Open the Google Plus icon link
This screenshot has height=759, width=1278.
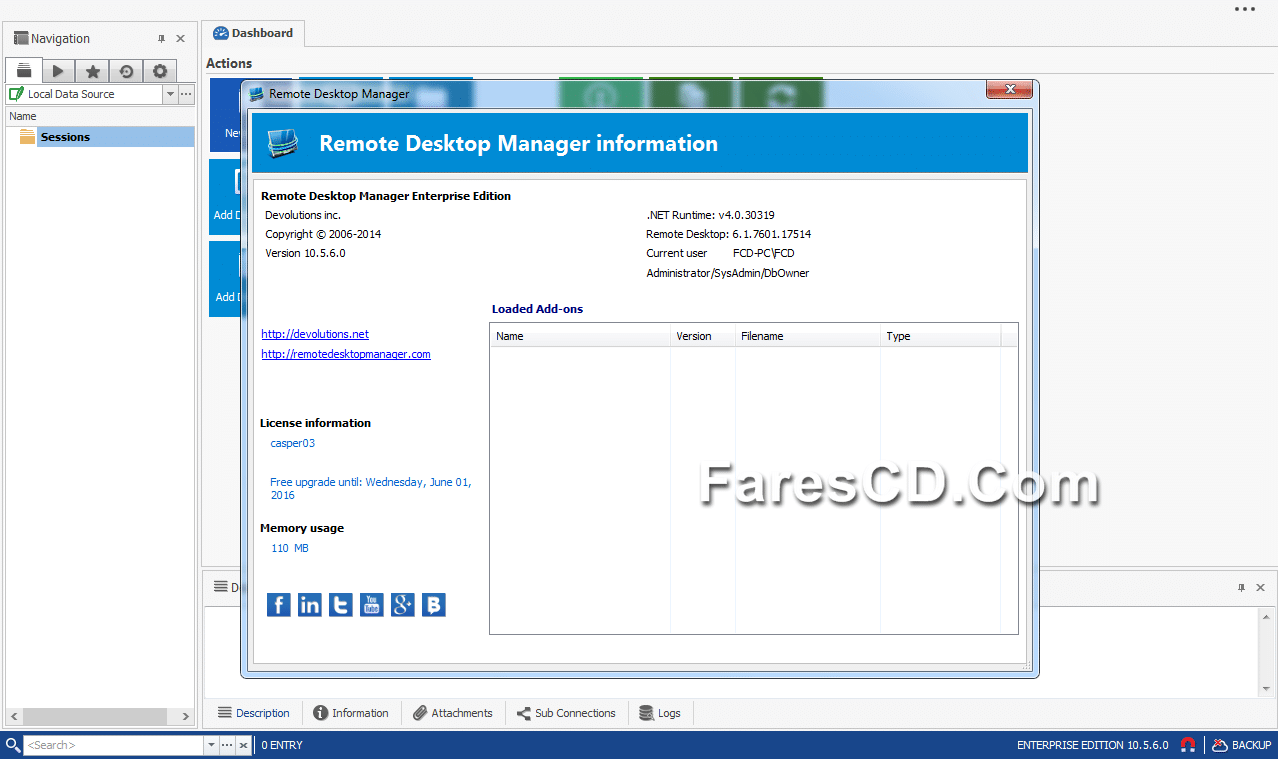[403, 605]
